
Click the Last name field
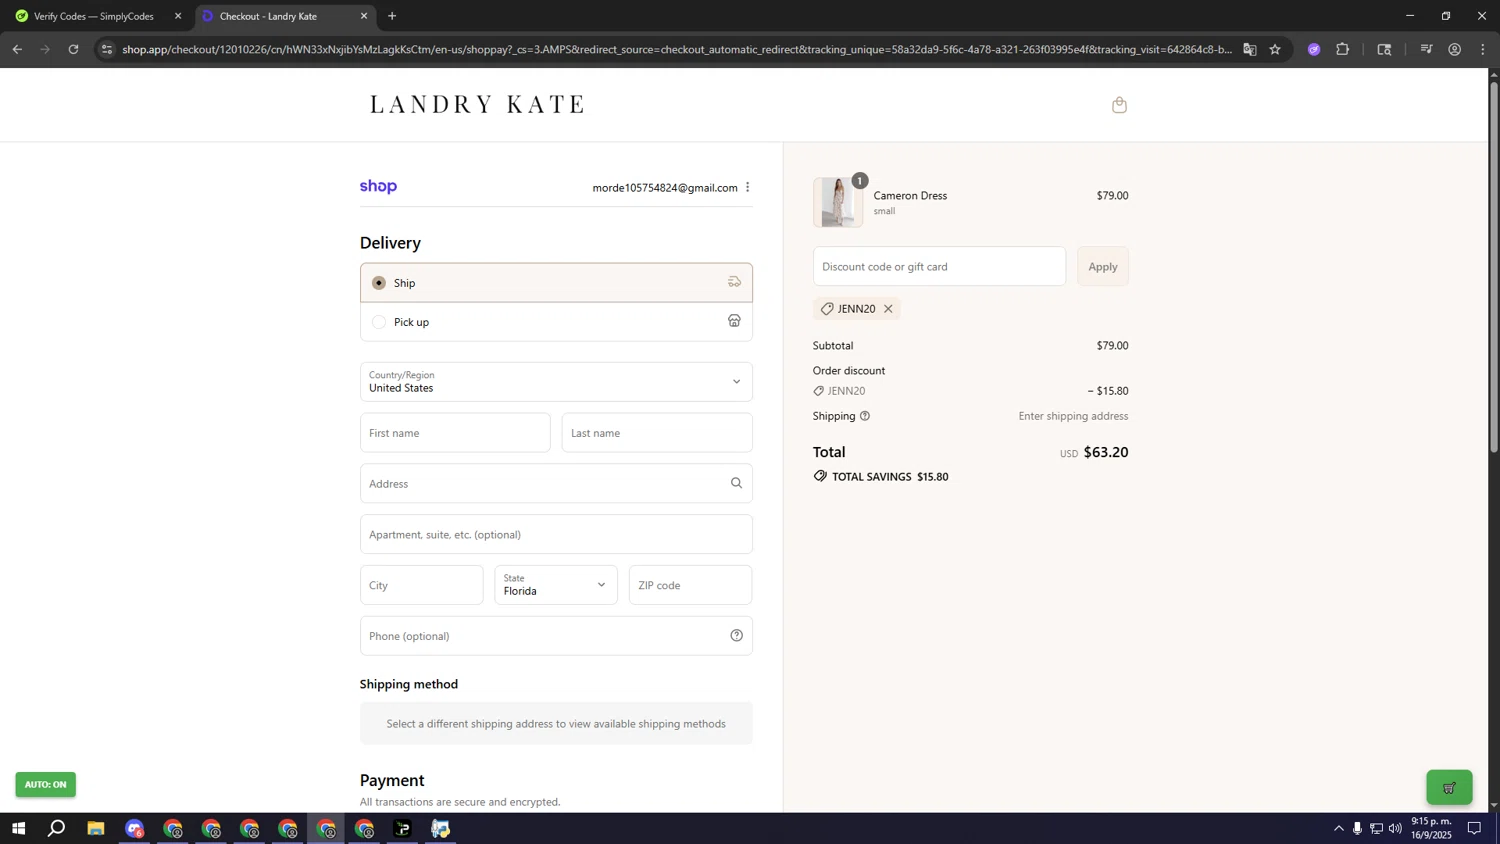[657, 433]
